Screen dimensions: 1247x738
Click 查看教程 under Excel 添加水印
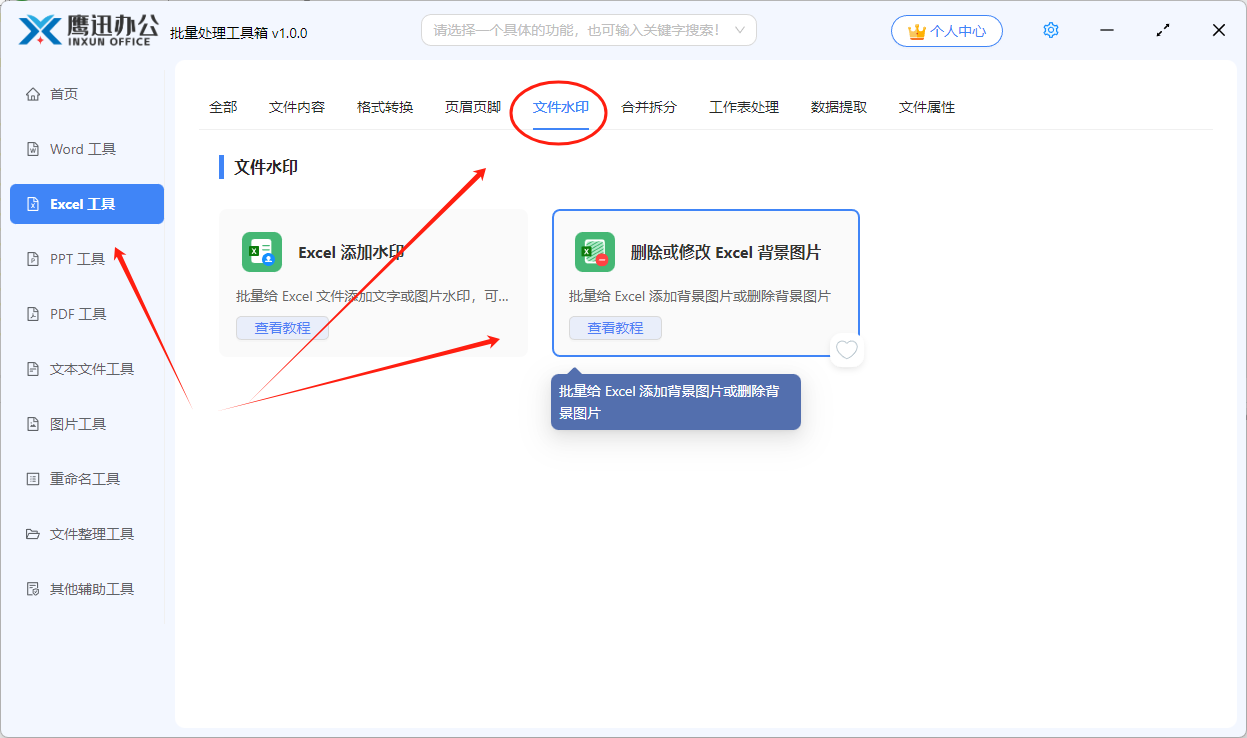coord(282,328)
